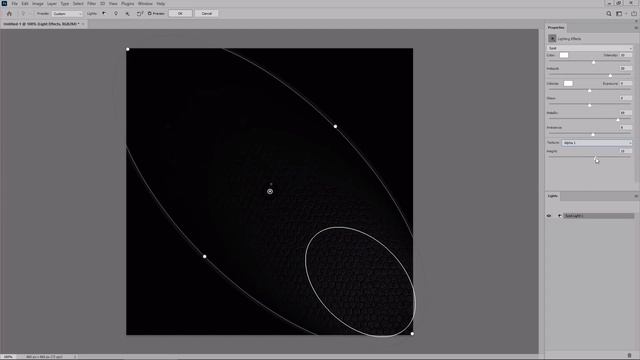Click the Height value field
640x360 pixels.
[625, 151]
